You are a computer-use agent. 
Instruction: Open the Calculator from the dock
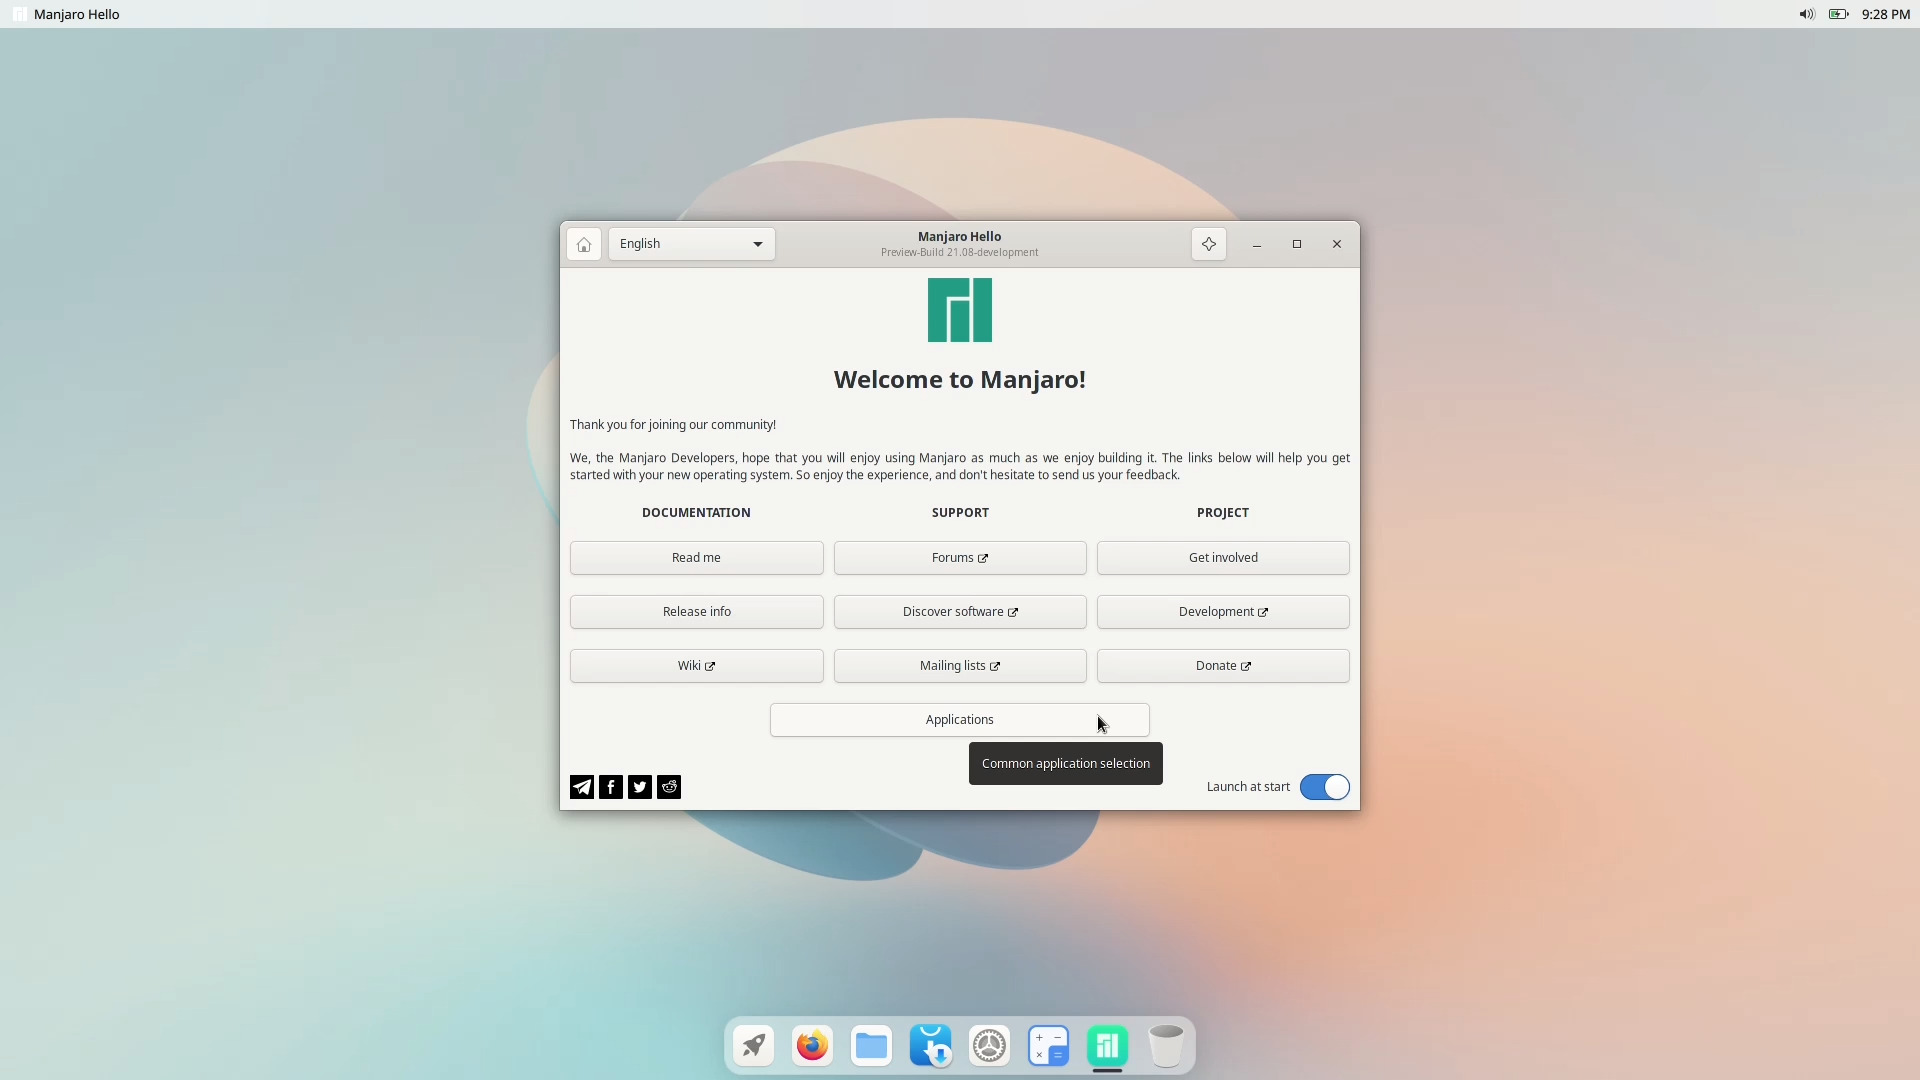click(1048, 1045)
